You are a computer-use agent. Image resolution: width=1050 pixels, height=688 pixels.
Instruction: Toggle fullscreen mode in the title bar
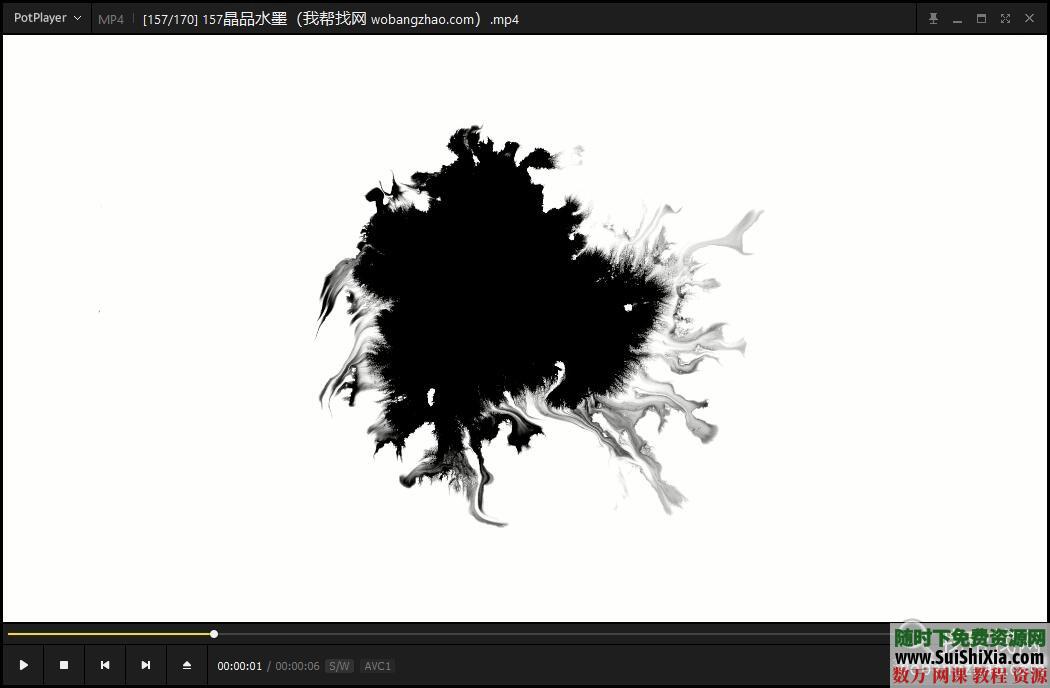(x=1005, y=19)
